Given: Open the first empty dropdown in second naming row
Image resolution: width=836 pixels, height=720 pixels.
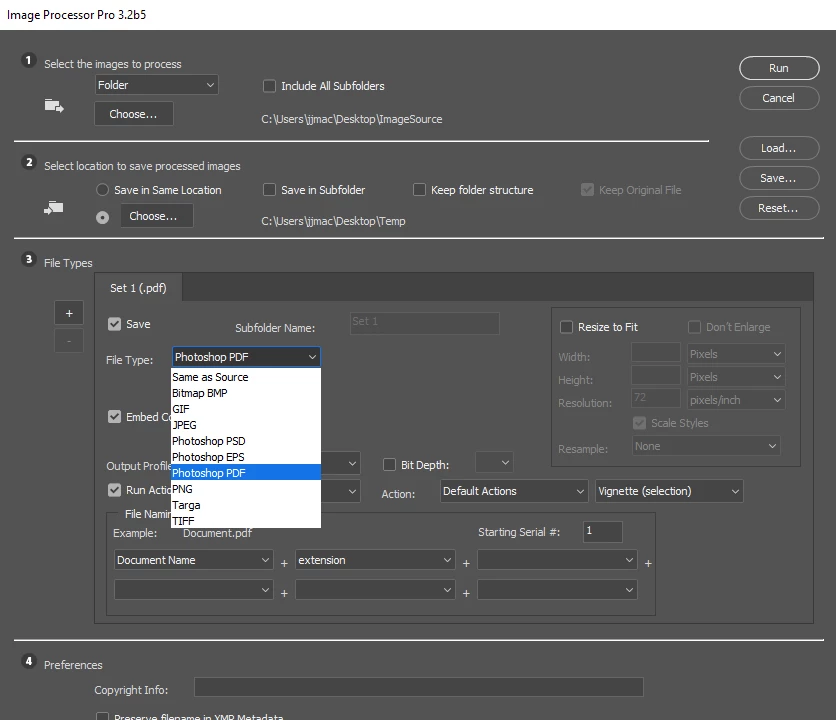Looking at the screenshot, I should coord(194,590).
